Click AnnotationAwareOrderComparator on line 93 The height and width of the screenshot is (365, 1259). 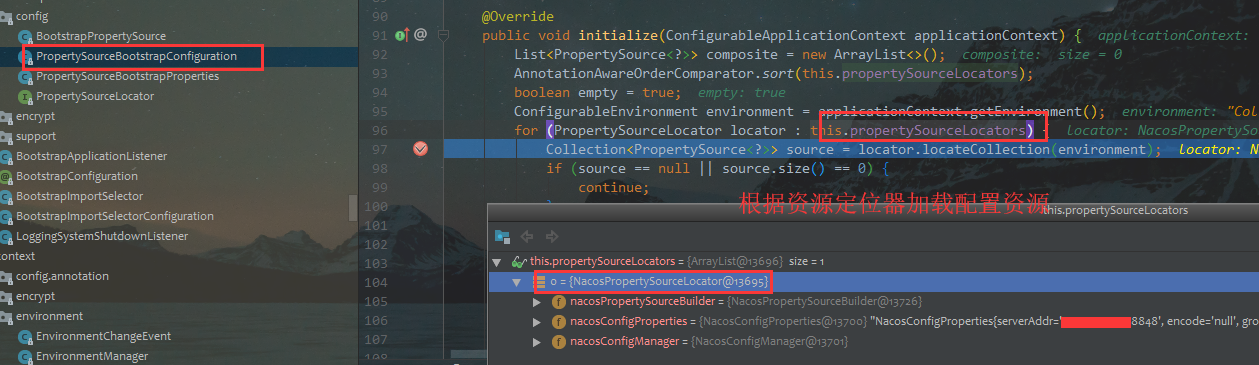point(633,73)
